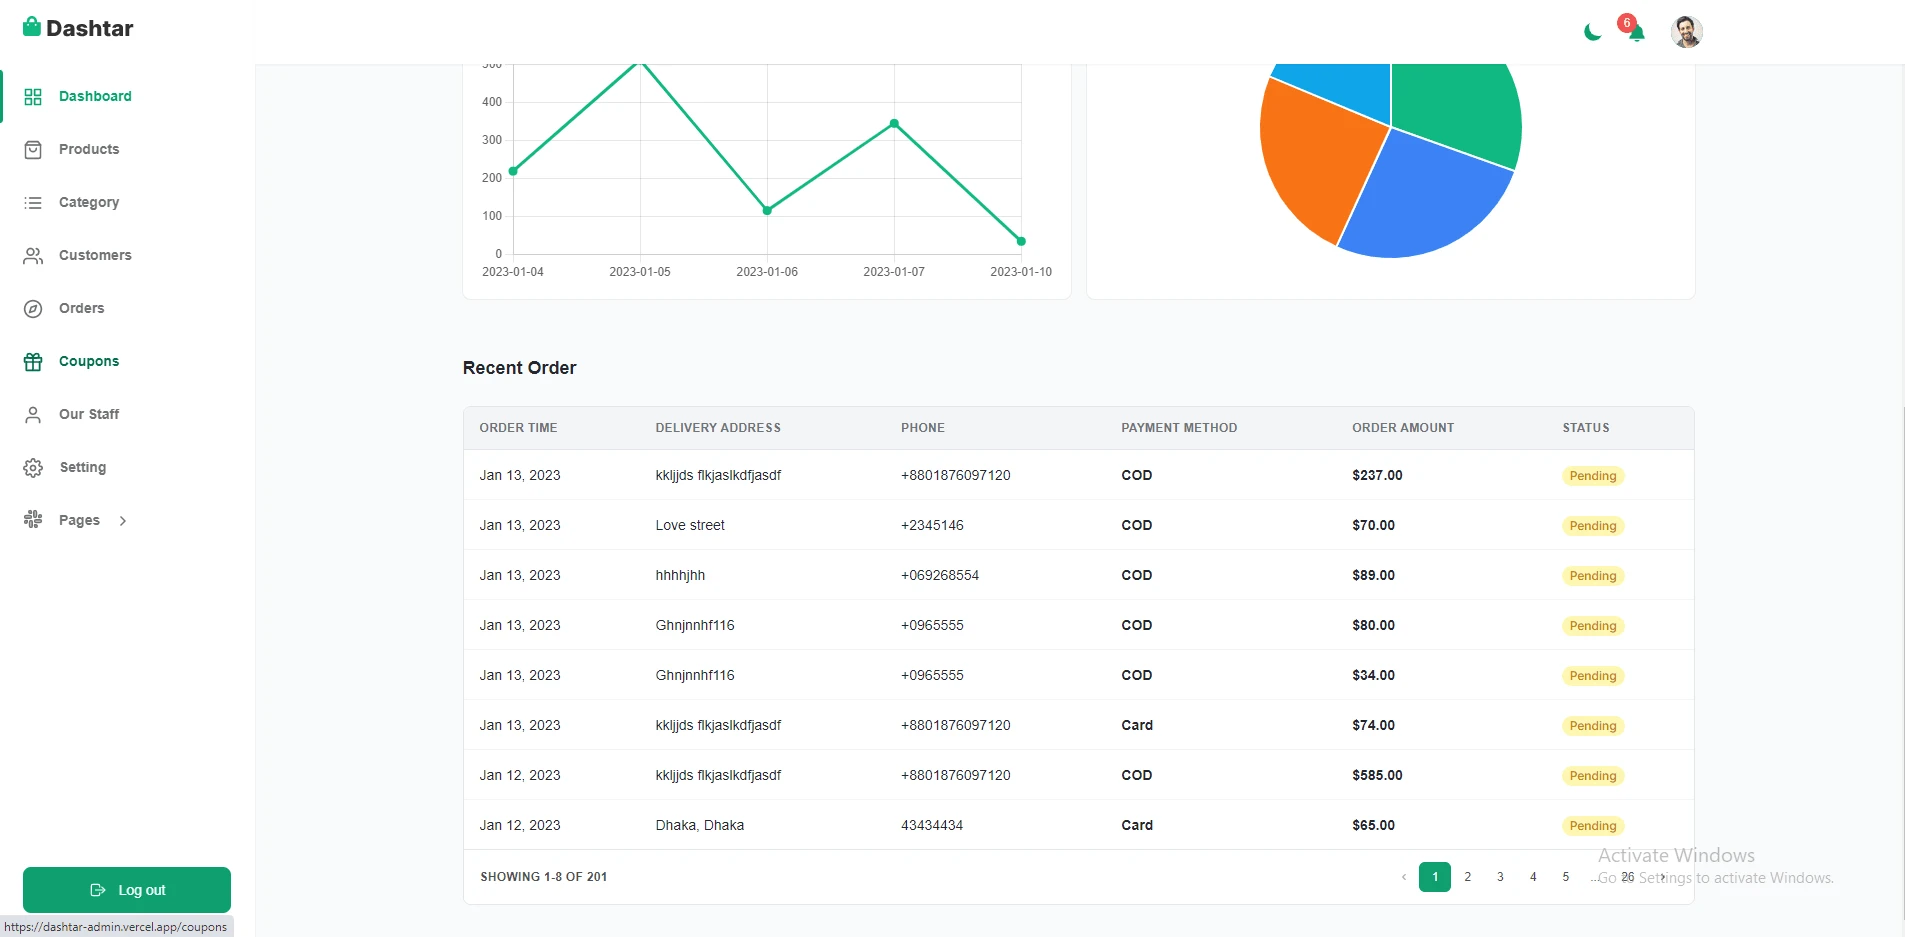
Task: Click the light blue pie chart slice
Action: pyautogui.click(x=1345, y=85)
